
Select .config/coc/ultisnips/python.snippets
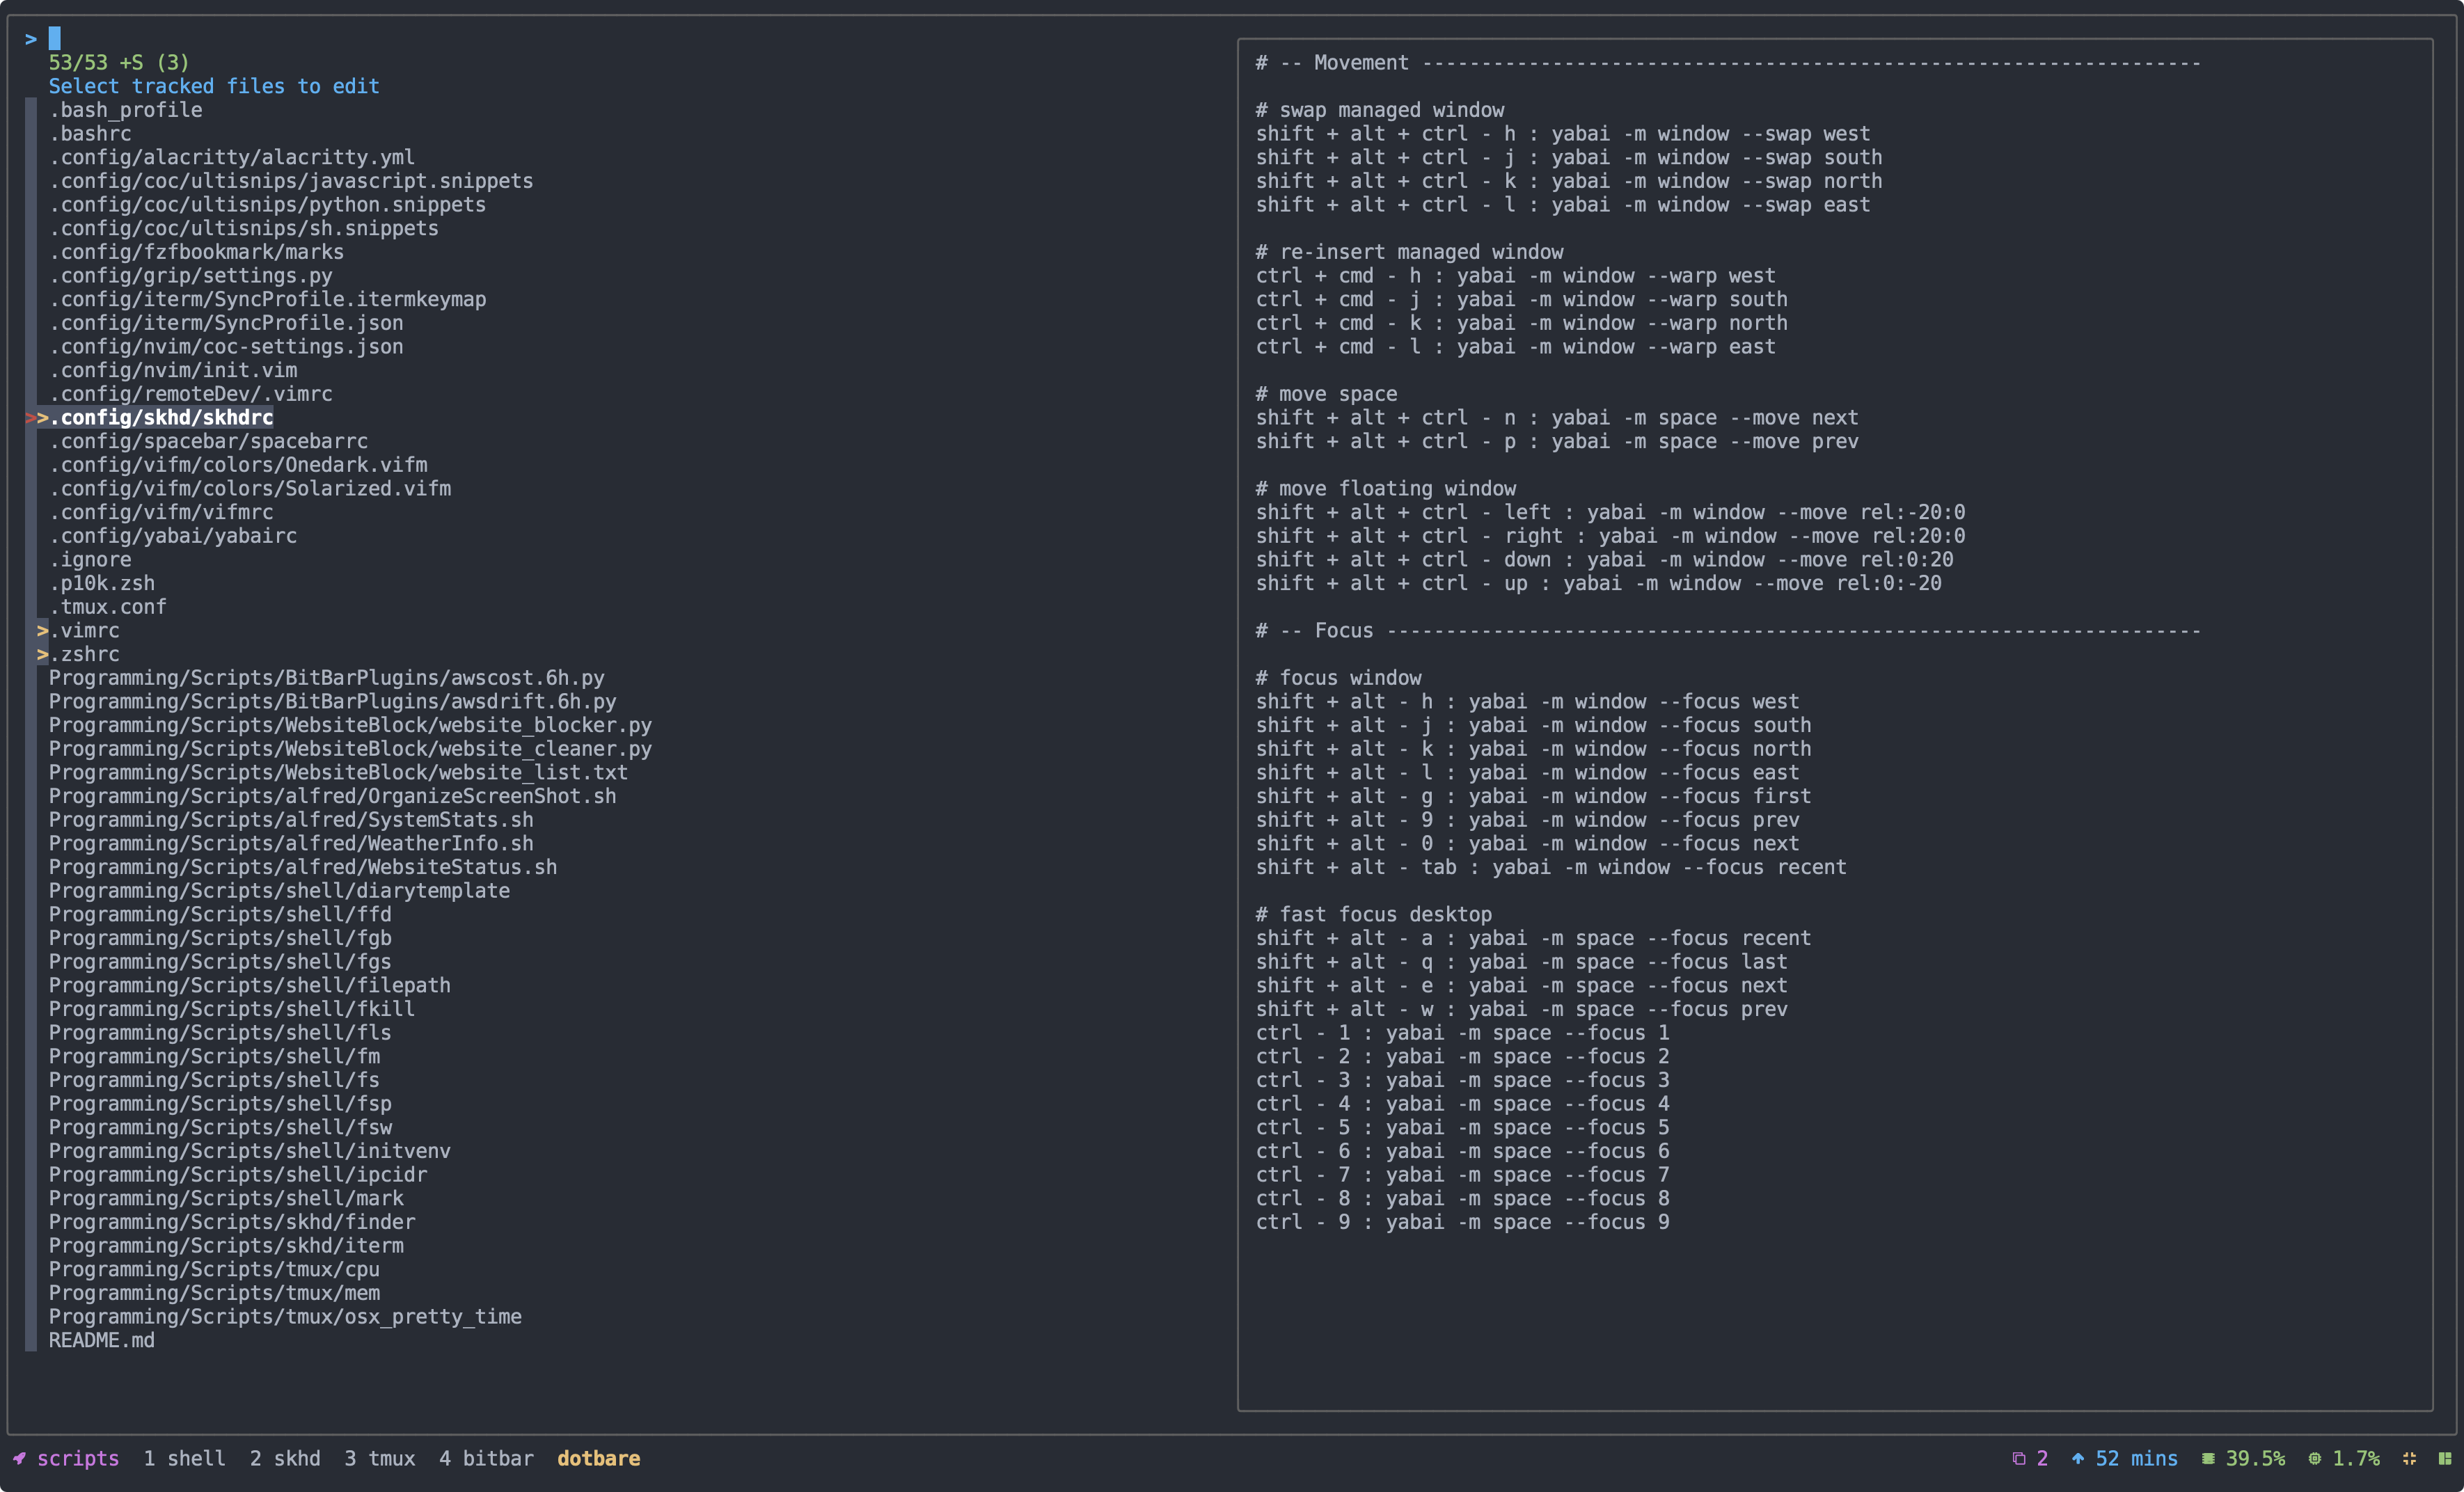pyautogui.click(x=267, y=204)
